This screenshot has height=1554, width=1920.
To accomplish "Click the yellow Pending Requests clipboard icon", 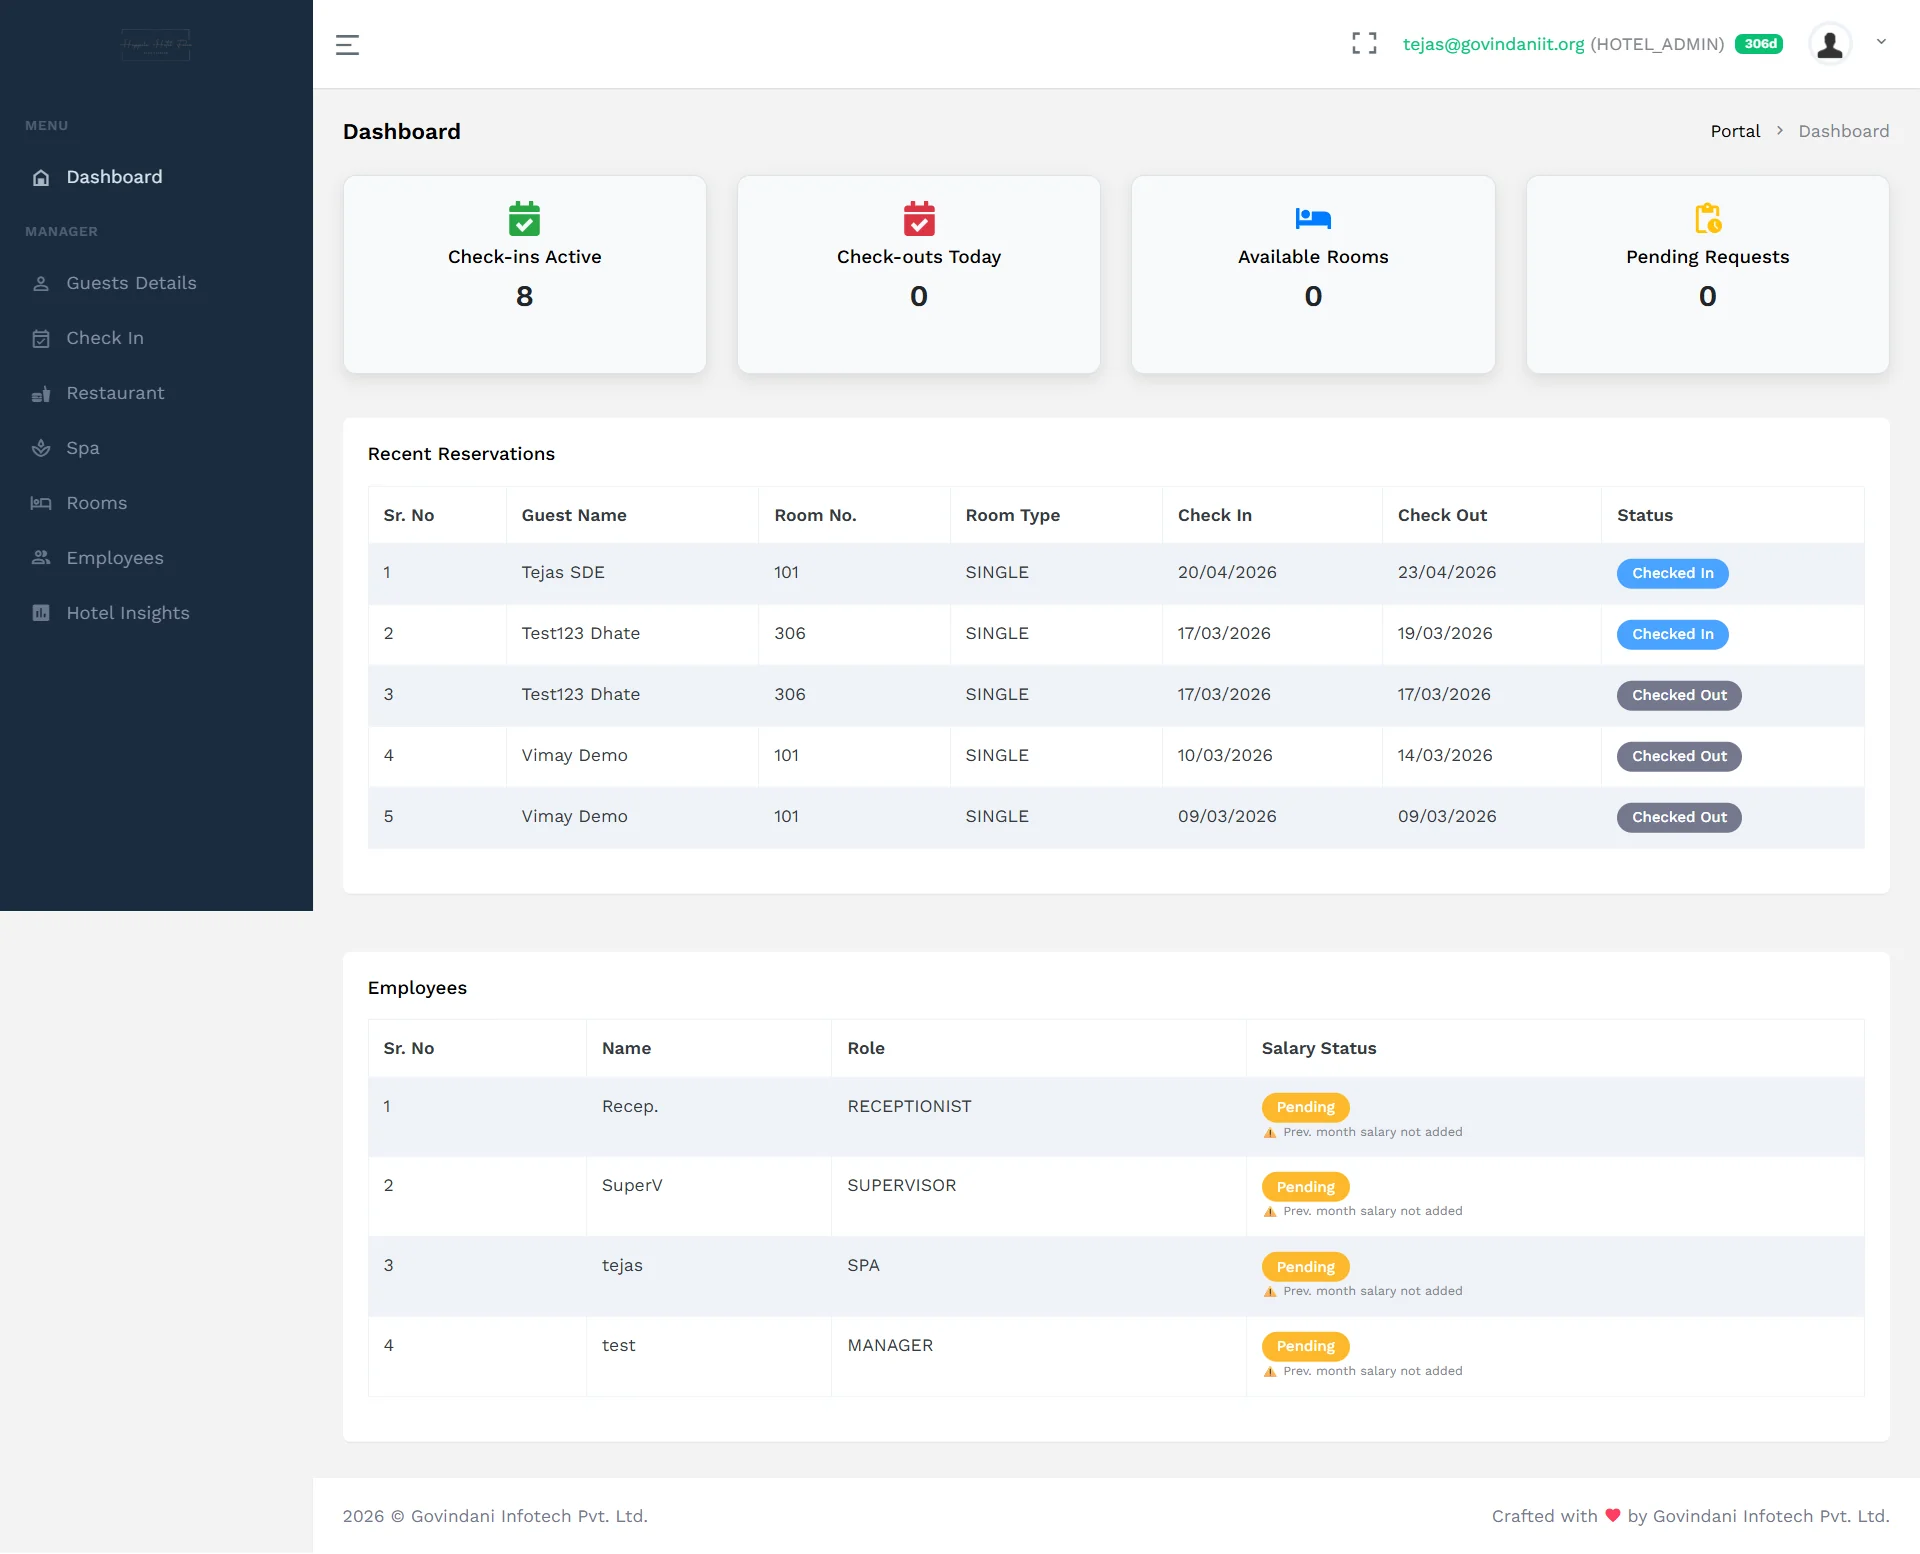I will 1708,218.
